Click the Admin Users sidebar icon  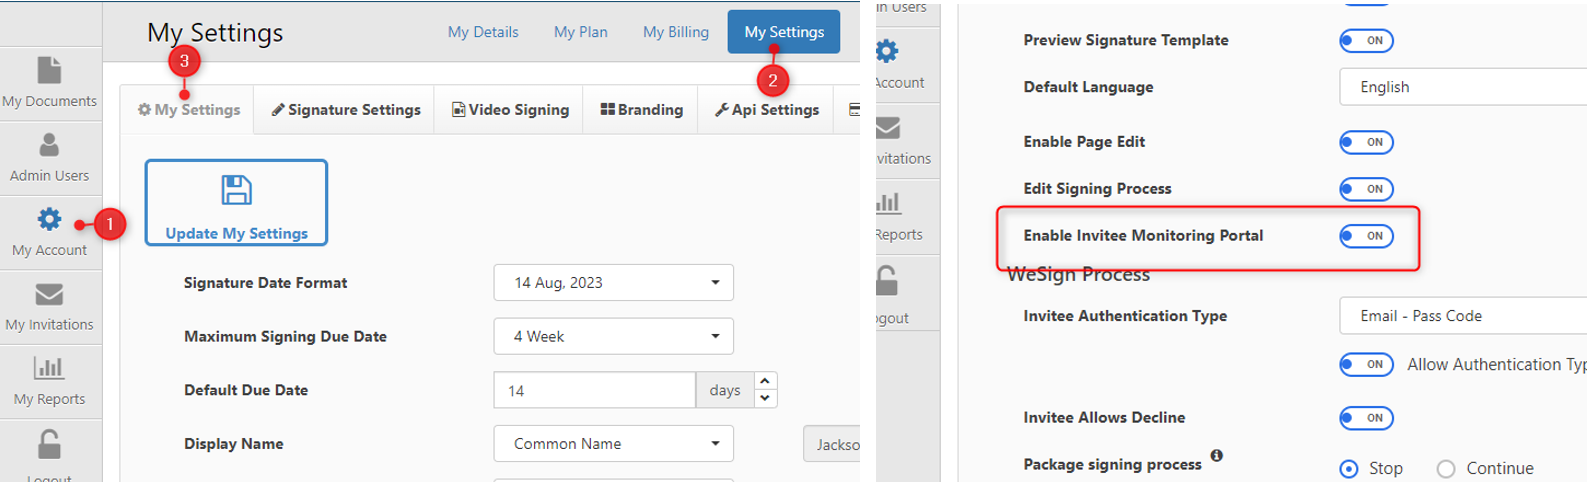pyautogui.click(x=49, y=146)
